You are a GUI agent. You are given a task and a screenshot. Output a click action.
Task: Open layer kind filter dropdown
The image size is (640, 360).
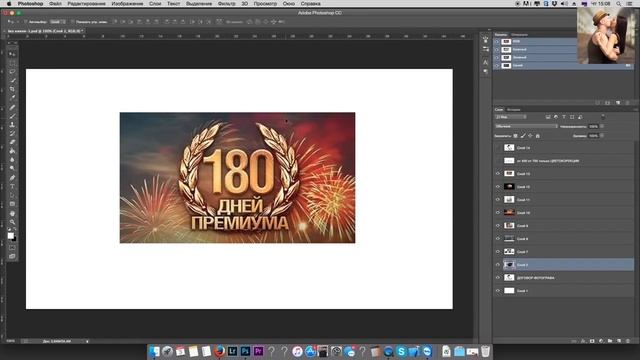coord(511,117)
